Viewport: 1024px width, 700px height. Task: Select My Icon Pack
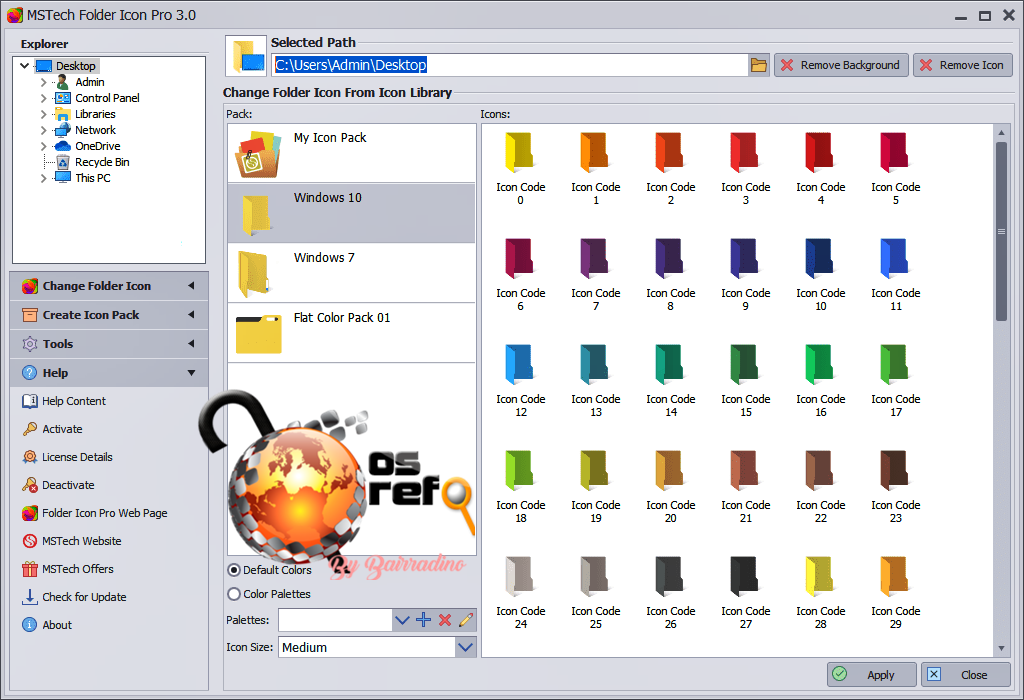click(351, 153)
